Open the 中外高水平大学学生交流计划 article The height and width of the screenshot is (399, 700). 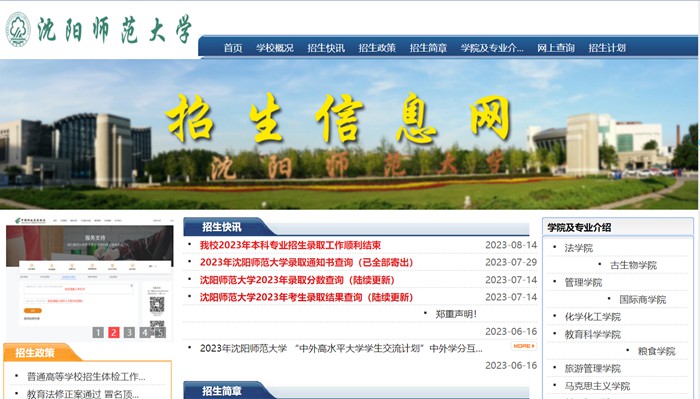341,349
